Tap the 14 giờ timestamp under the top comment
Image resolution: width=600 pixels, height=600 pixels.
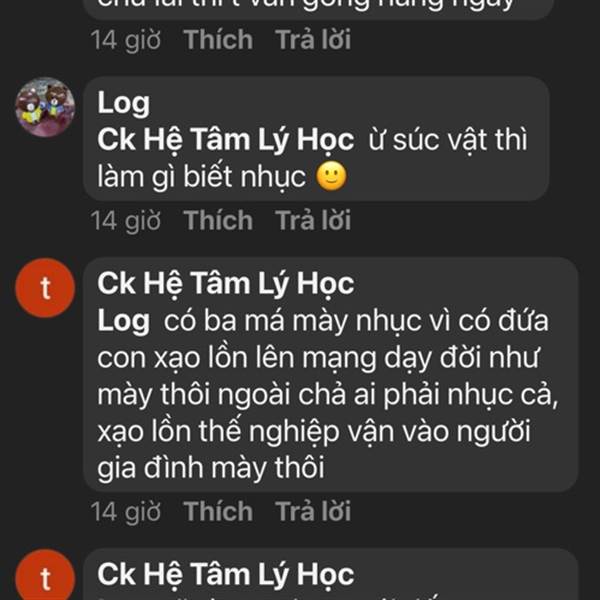[126, 40]
